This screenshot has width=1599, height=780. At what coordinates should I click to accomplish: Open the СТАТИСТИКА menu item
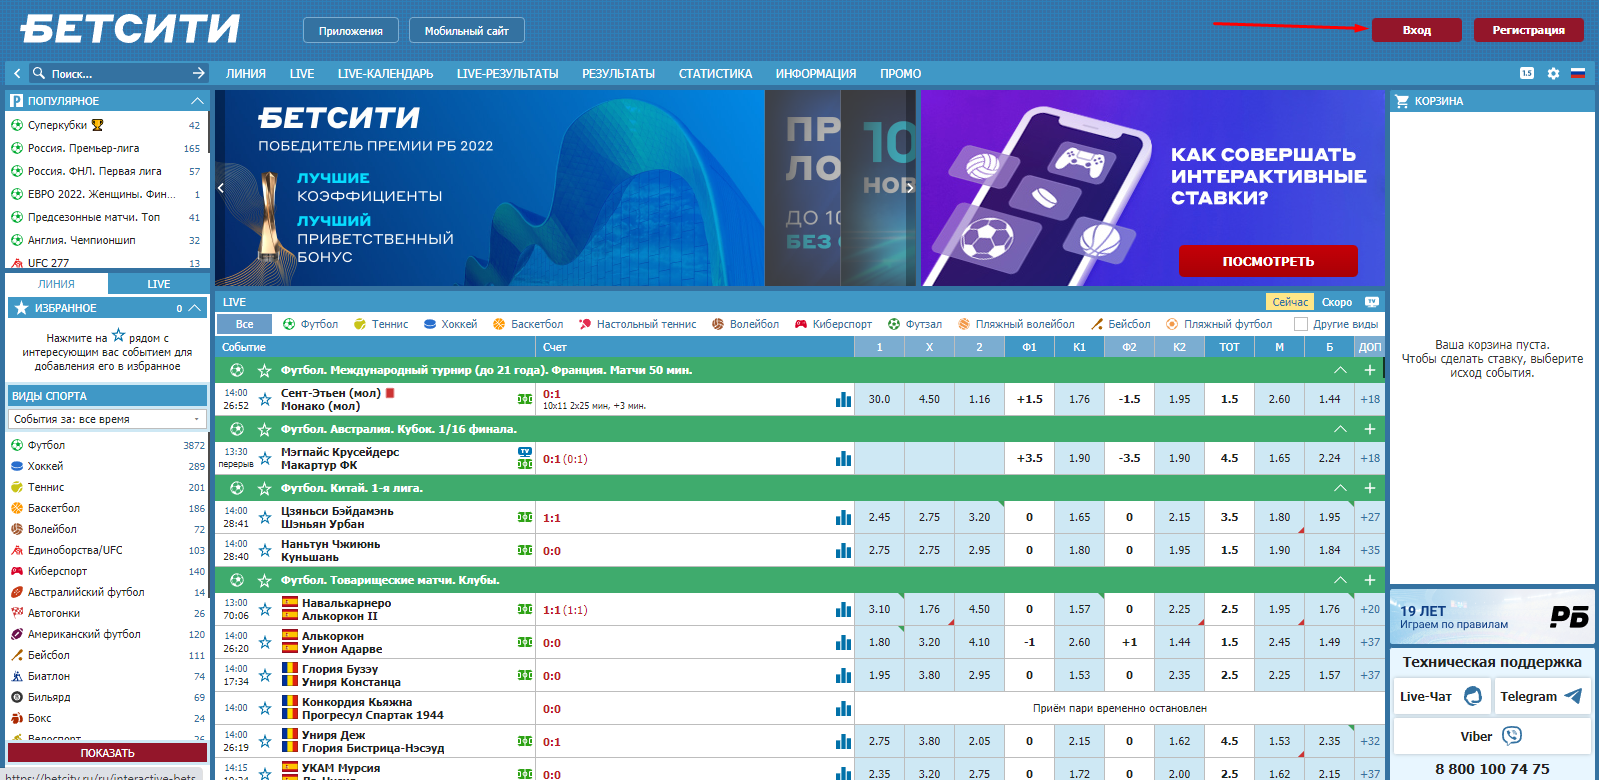[715, 74]
